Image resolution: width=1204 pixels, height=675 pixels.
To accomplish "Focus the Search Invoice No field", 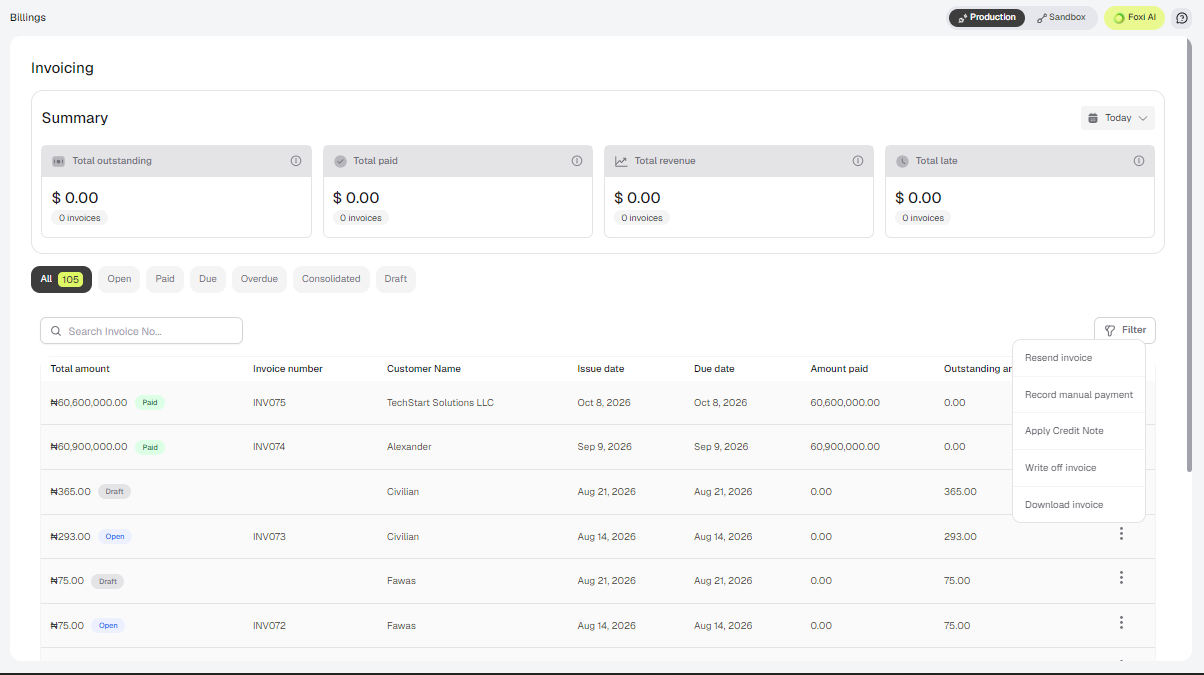I will (141, 331).
